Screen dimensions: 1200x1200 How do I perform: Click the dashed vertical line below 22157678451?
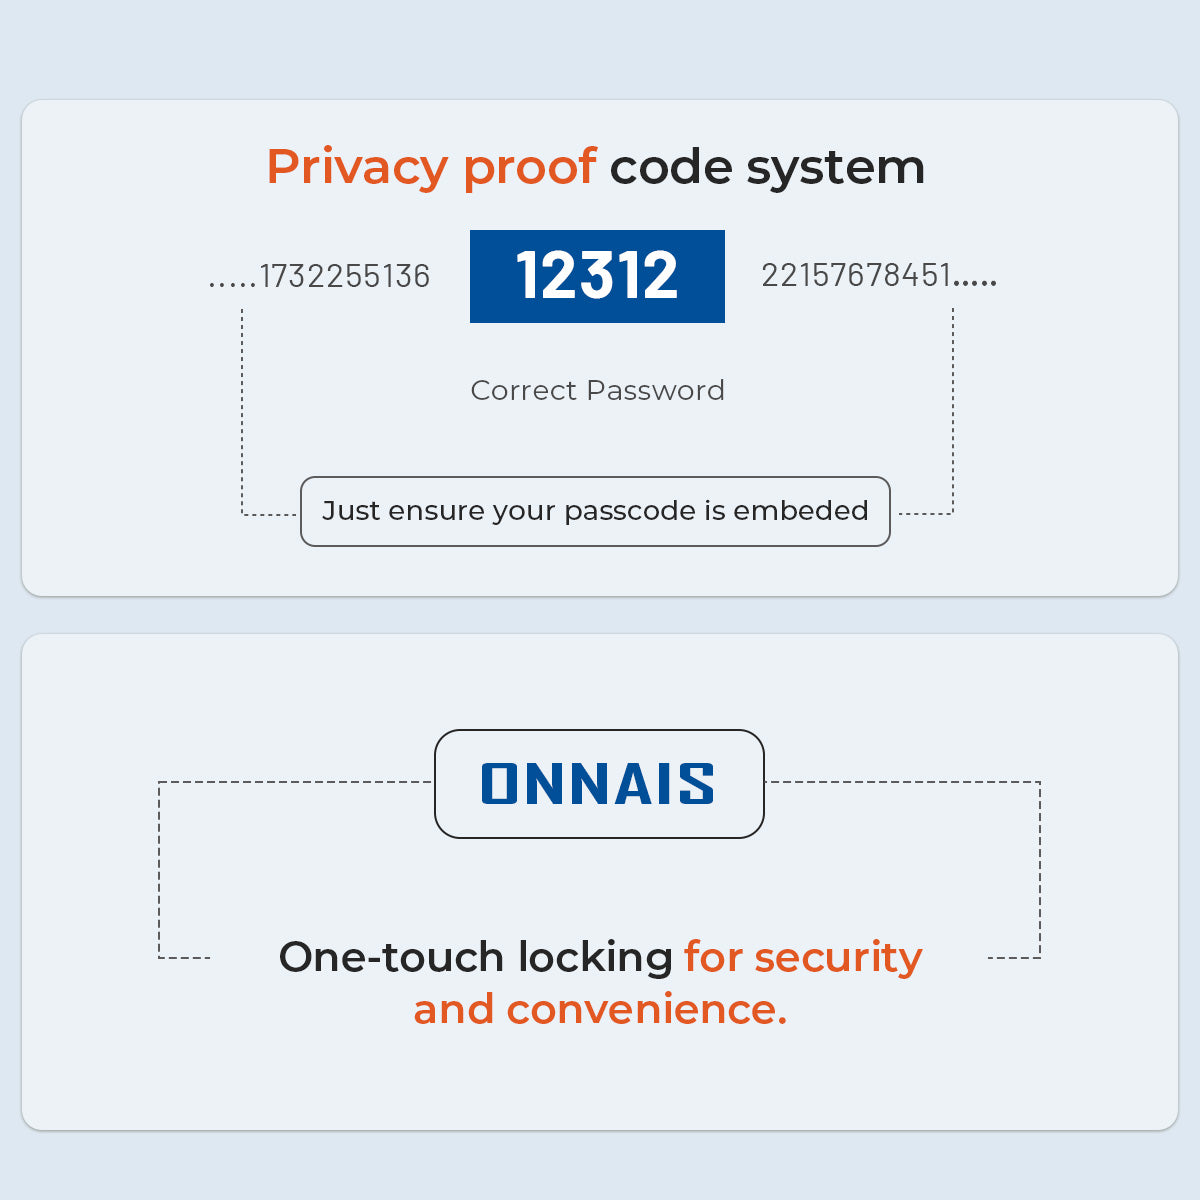(x=953, y=410)
